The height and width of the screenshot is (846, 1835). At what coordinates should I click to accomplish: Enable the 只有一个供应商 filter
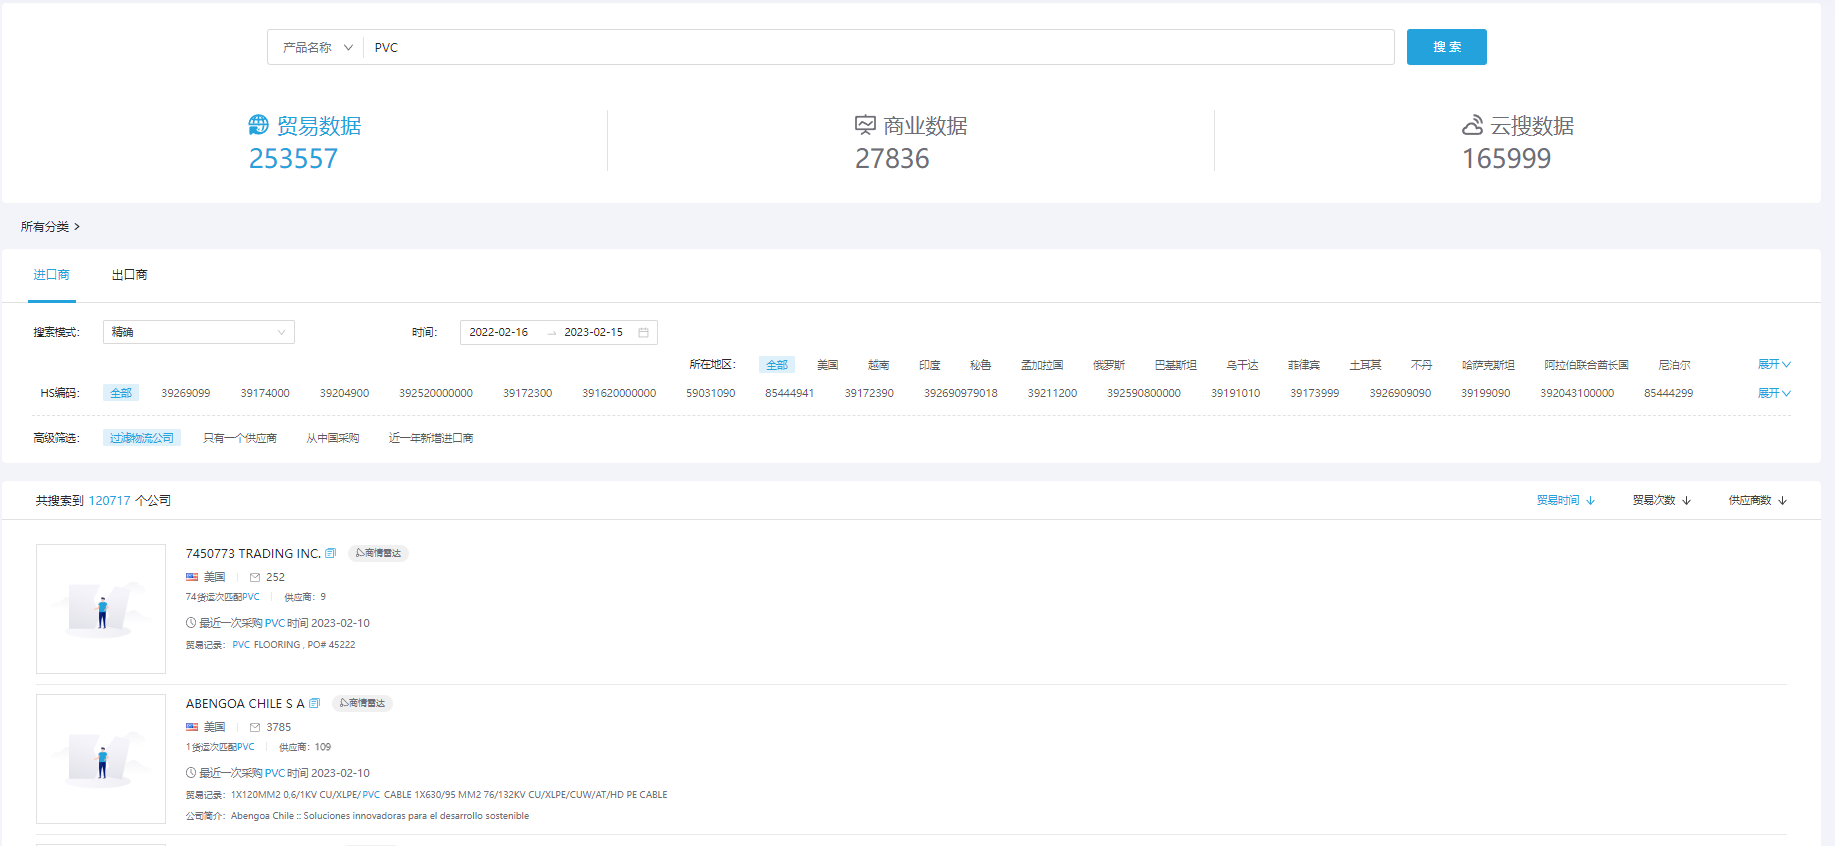click(x=239, y=438)
